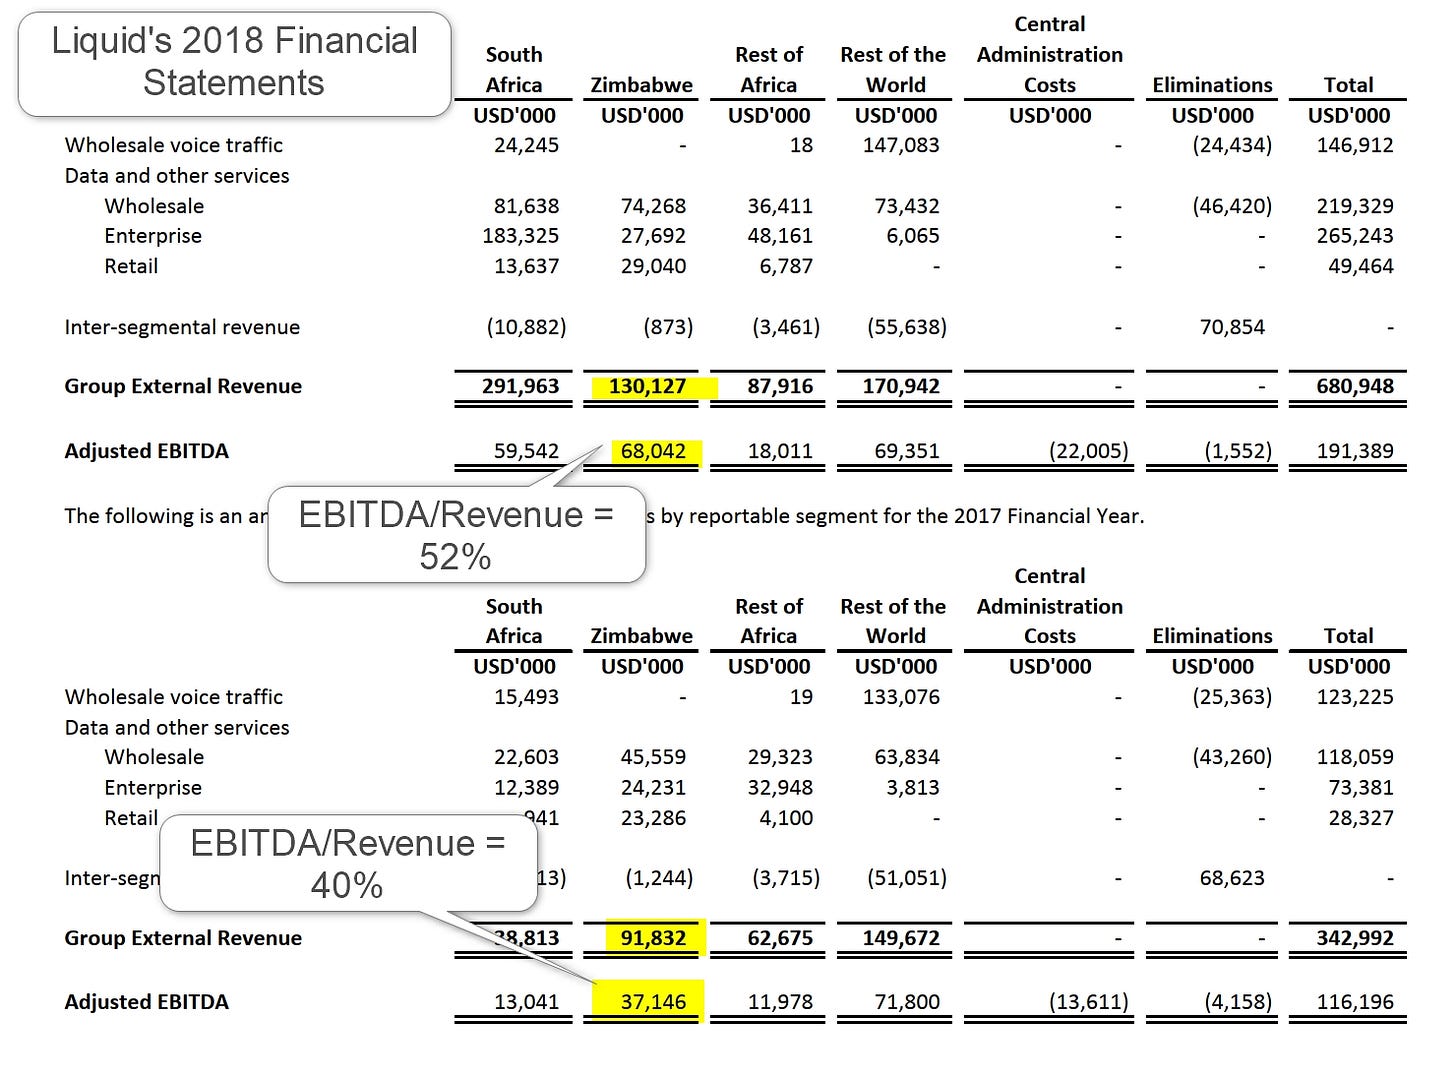1456x1066 pixels.
Task: Select the wholesale value 22,603
Action: click(526, 757)
